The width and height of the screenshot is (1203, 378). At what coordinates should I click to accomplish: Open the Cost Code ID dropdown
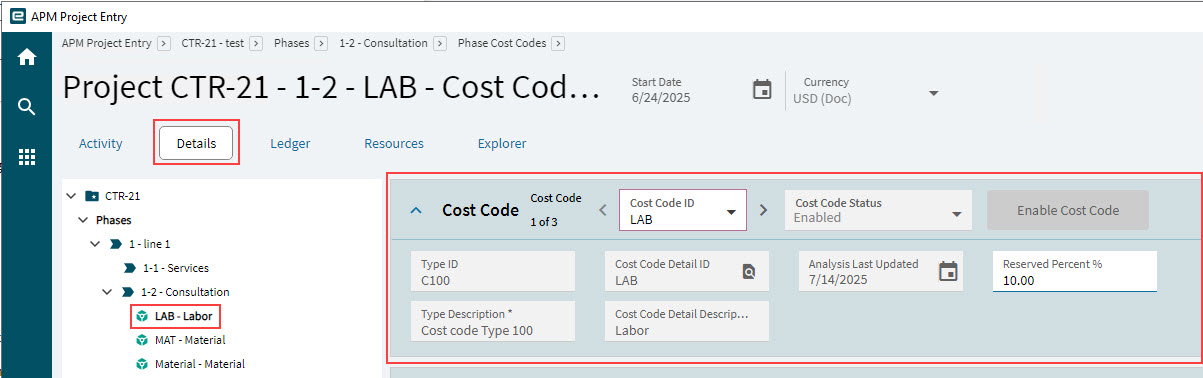point(731,212)
